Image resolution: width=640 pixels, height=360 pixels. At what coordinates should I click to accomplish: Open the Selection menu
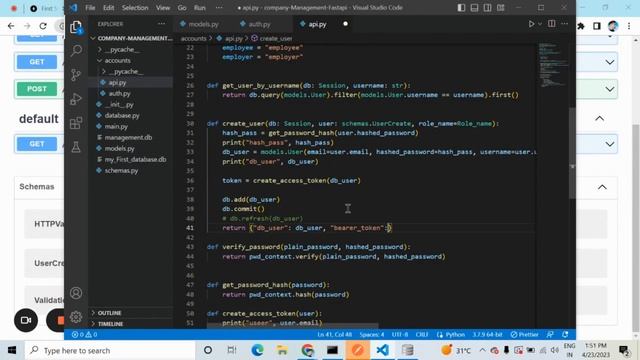tap(135, 8)
